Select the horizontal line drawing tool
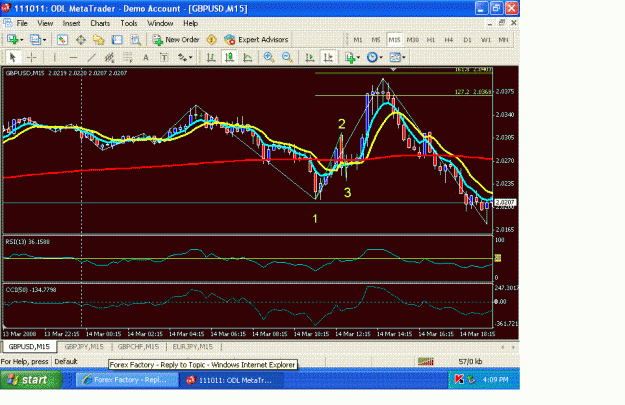 pyautogui.click(x=73, y=57)
